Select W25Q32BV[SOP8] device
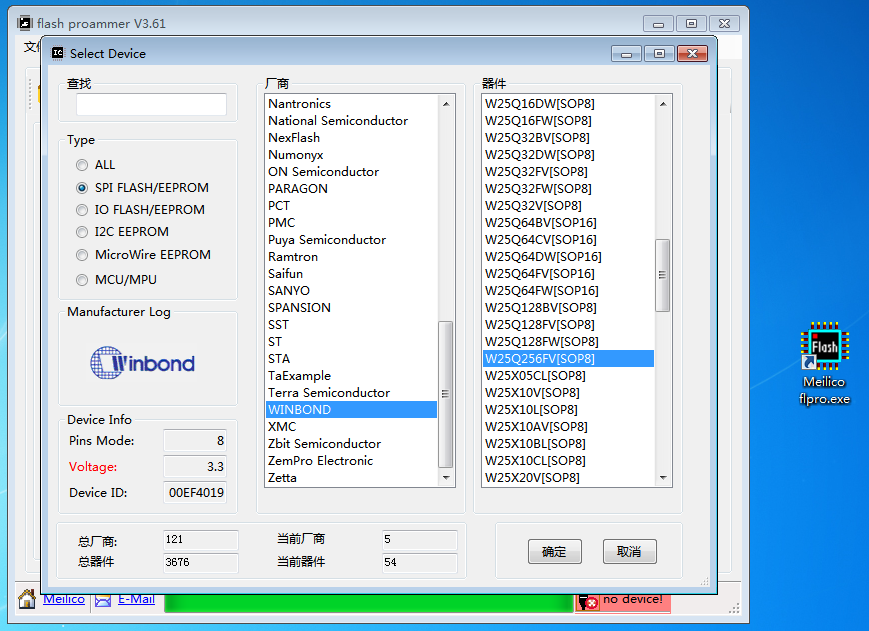Viewport: 869px width, 631px height. click(x=569, y=137)
